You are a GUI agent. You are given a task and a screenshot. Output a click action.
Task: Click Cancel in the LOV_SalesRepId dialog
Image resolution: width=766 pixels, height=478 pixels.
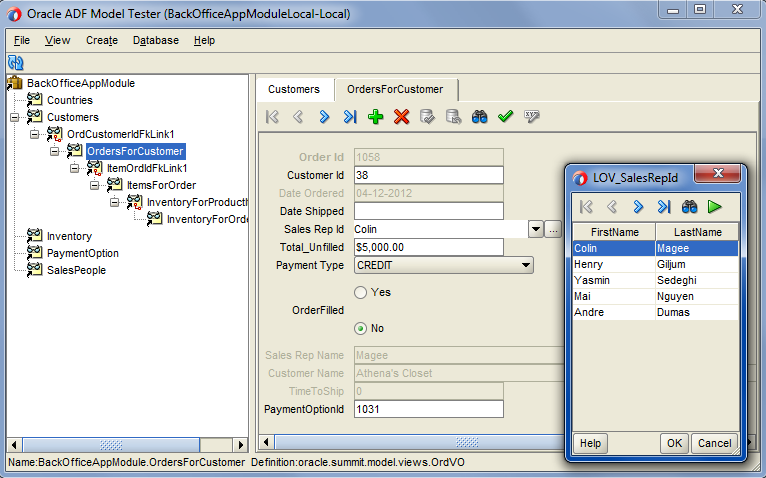(715, 443)
